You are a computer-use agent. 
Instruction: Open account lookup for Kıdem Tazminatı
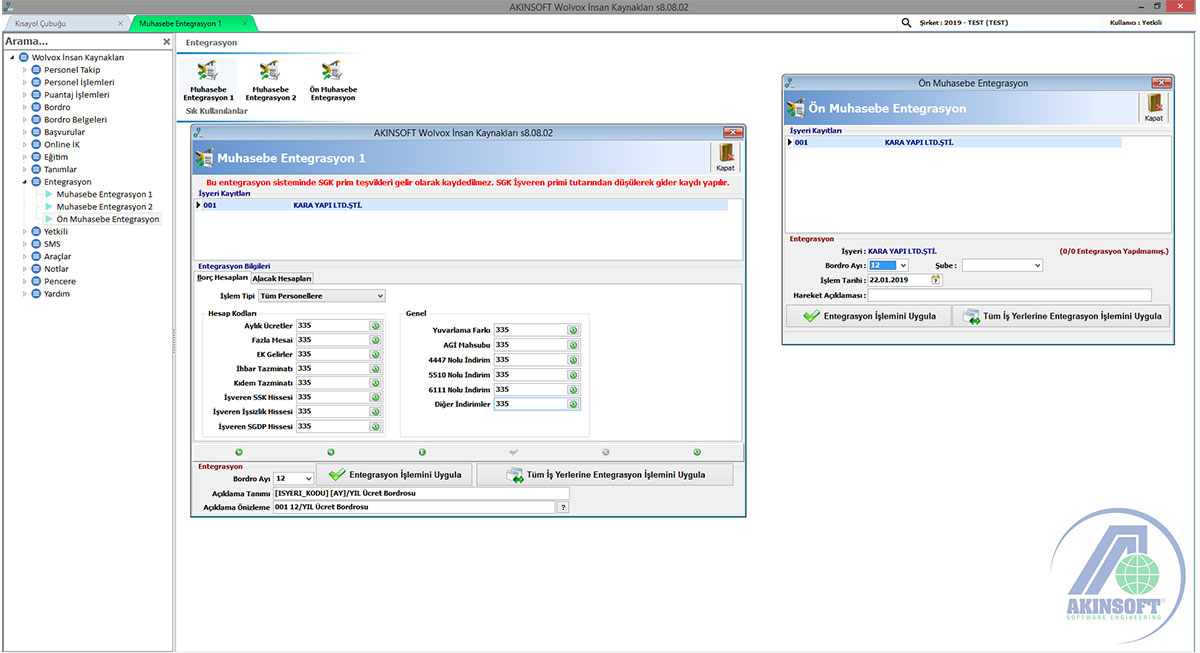tap(375, 383)
